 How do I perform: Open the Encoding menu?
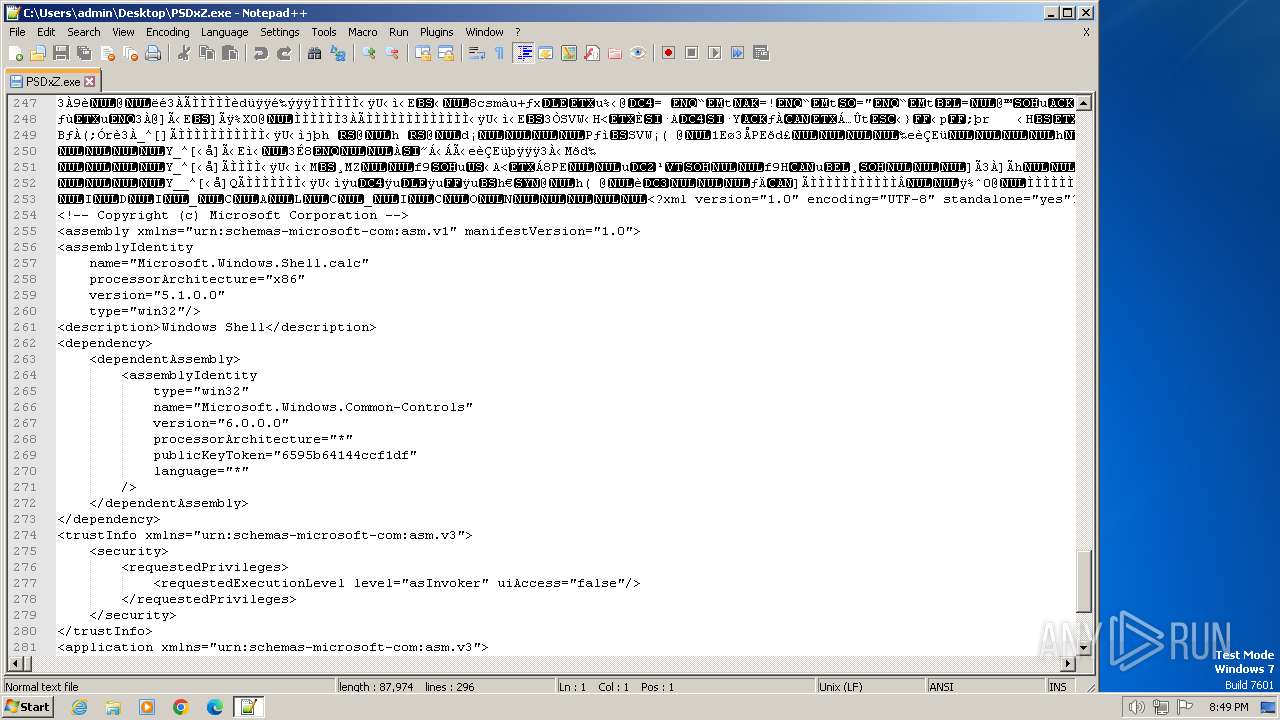coord(168,32)
